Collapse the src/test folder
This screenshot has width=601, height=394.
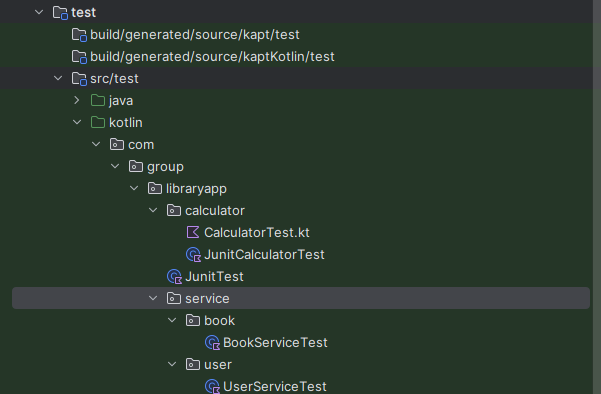click(x=58, y=78)
